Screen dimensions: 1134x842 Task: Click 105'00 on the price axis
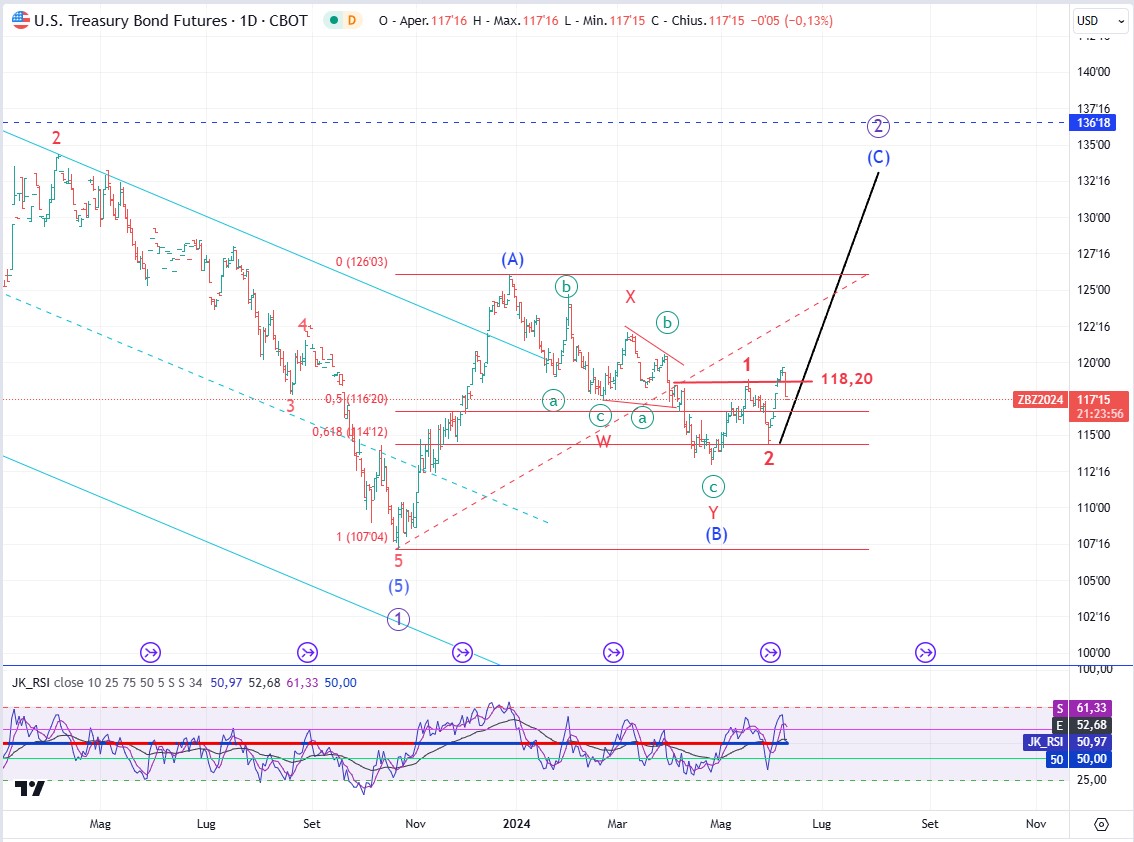(1093, 581)
